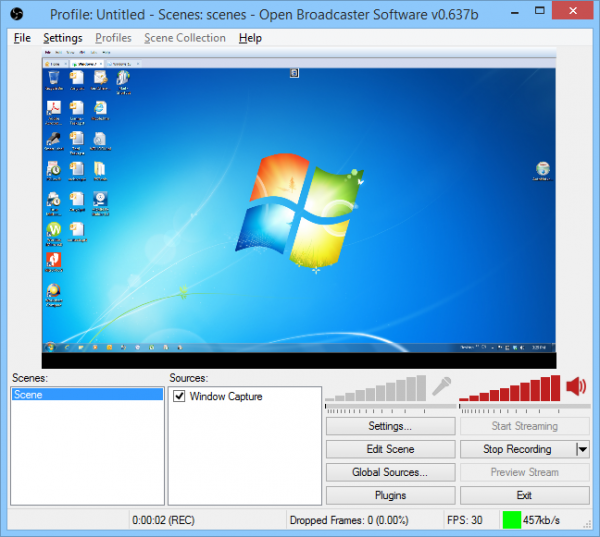Click the Plugins button

tap(390, 496)
